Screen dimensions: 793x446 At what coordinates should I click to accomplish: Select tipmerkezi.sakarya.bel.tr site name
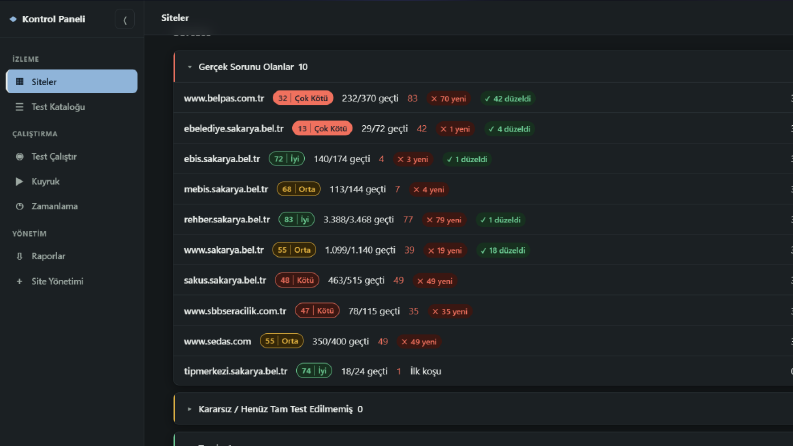(x=236, y=371)
